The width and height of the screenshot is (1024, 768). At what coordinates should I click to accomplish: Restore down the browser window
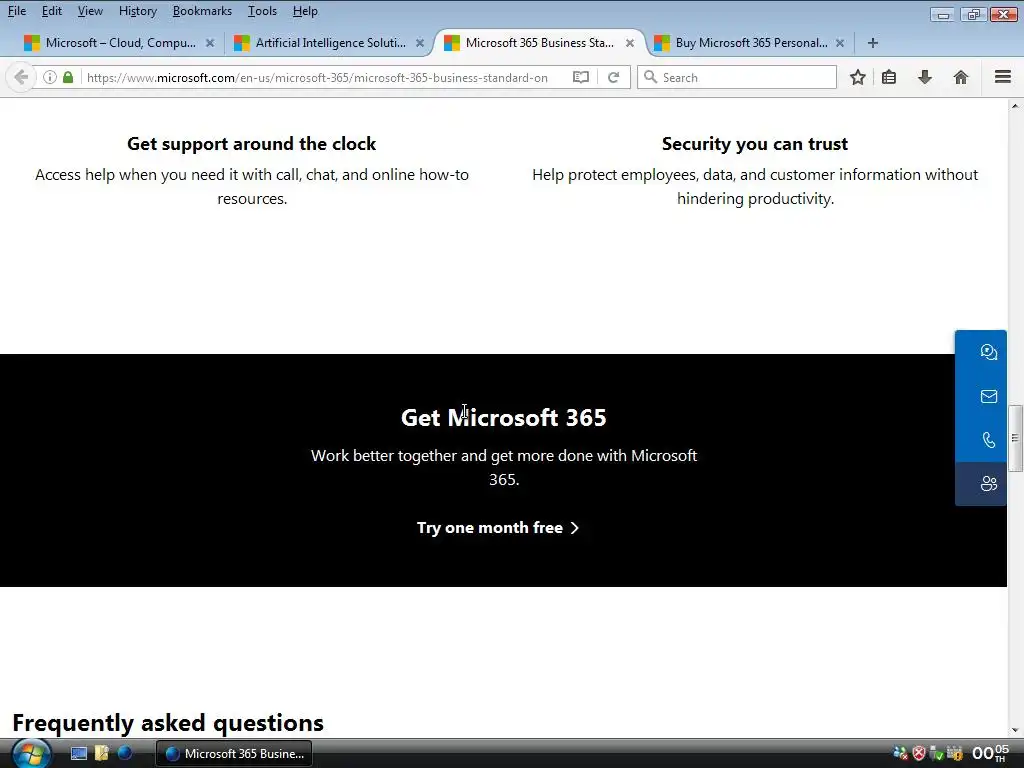(973, 14)
